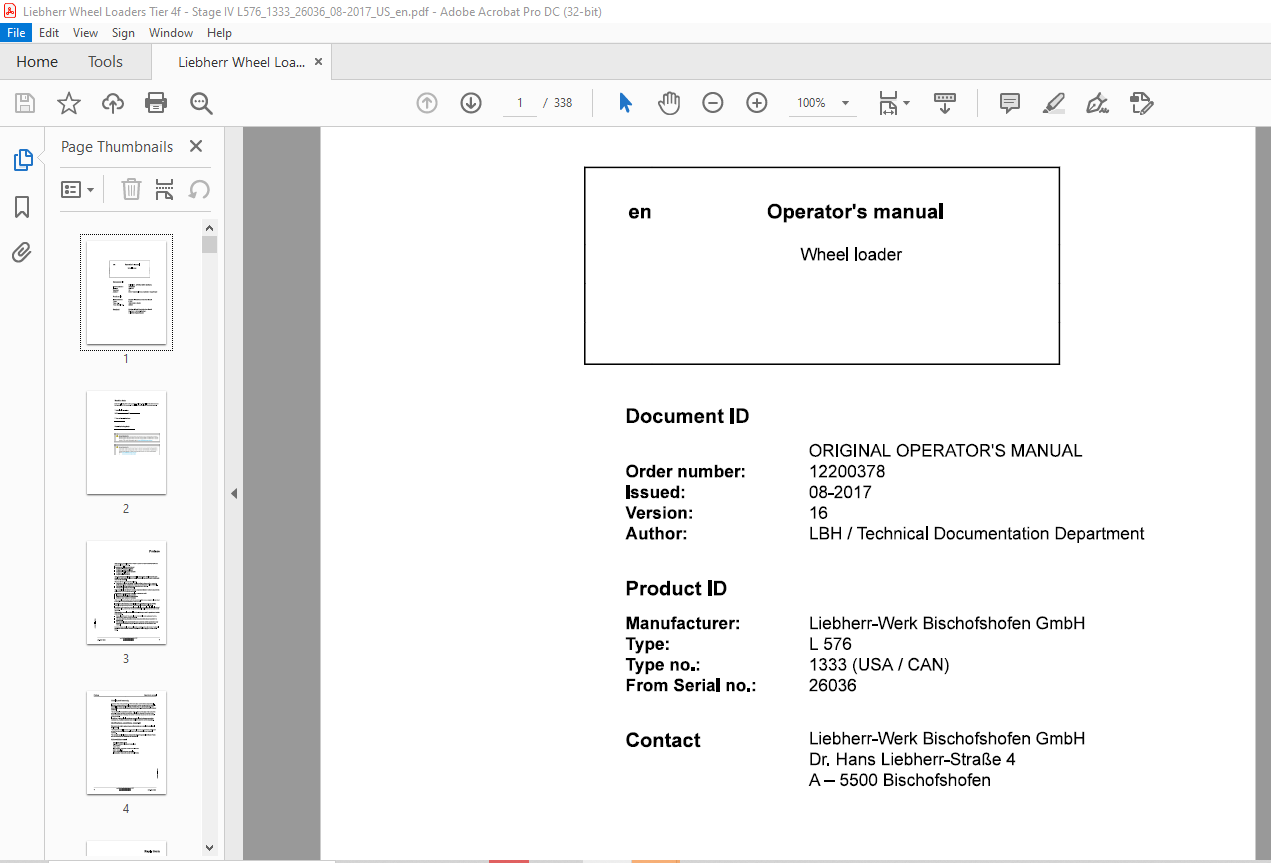The image size is (1271, 863).
Task: Open Page Thumbnails sidebar icon
Action: click(22, 160)
